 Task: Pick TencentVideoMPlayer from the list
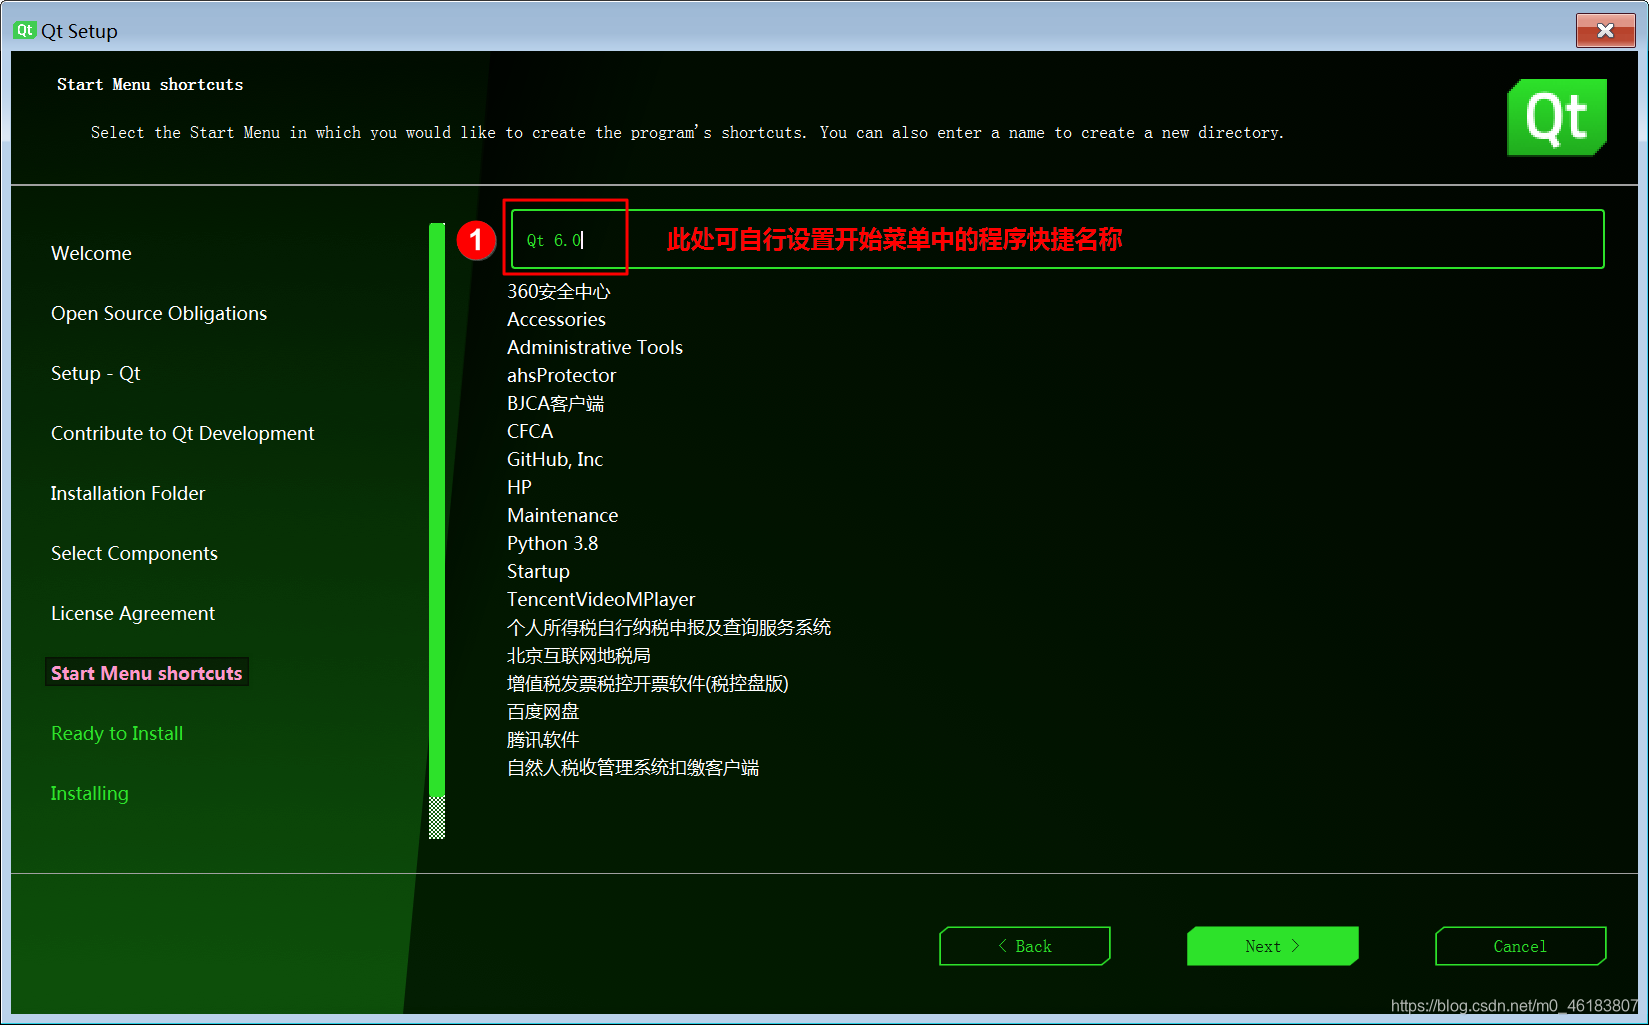[601, 599]
